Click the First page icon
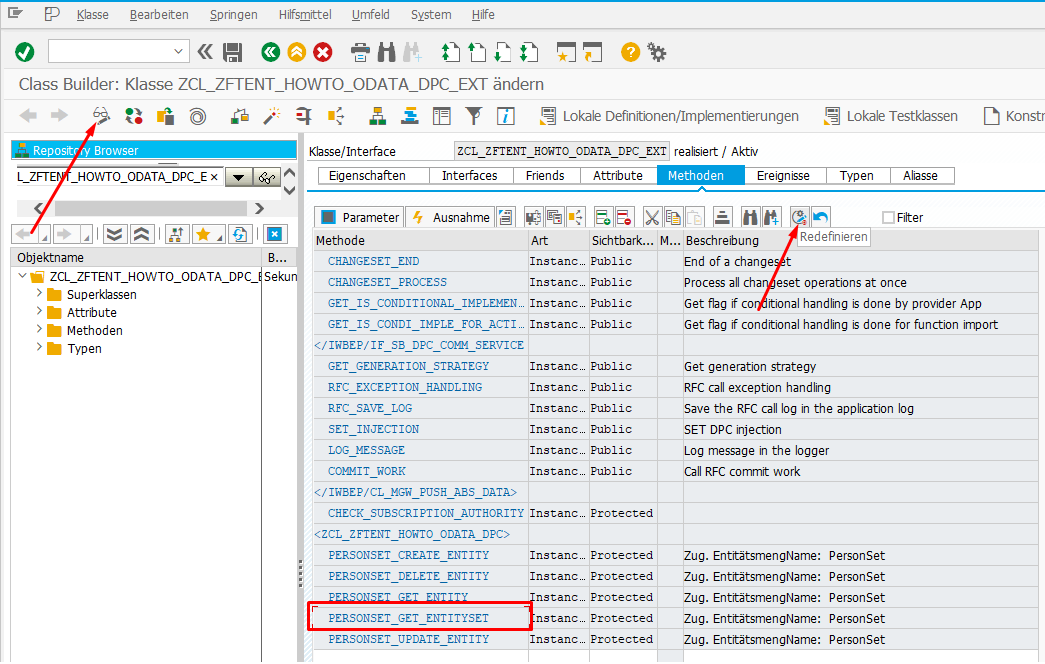The width and height of the screenshot is (1045, 664). point(451,52)
